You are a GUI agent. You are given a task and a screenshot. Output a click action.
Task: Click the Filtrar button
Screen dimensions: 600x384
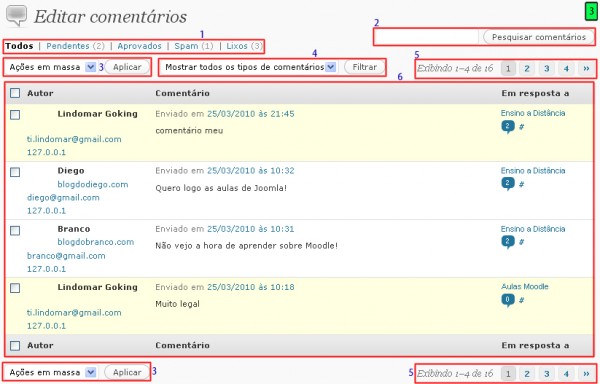(x=365, y=67)
